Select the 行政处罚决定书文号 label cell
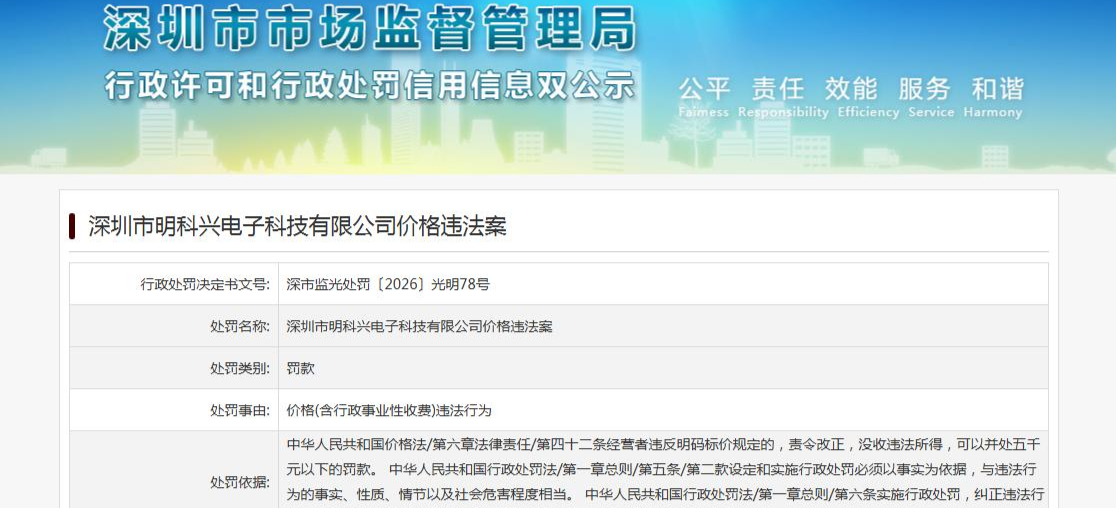Viewport: 1116px width, 508px height. [x=174, y=285]
